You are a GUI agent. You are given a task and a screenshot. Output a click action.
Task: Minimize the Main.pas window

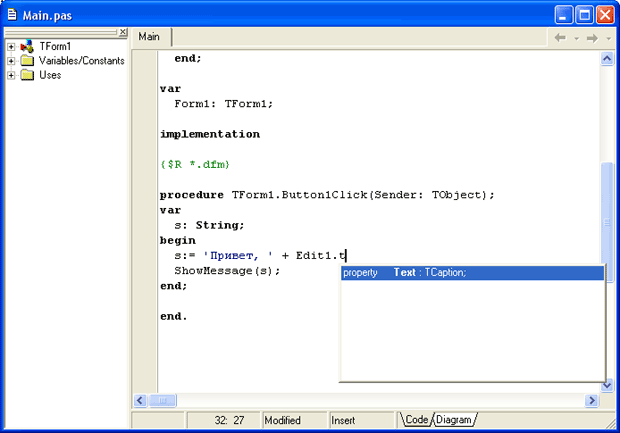[x=563, y=15]
